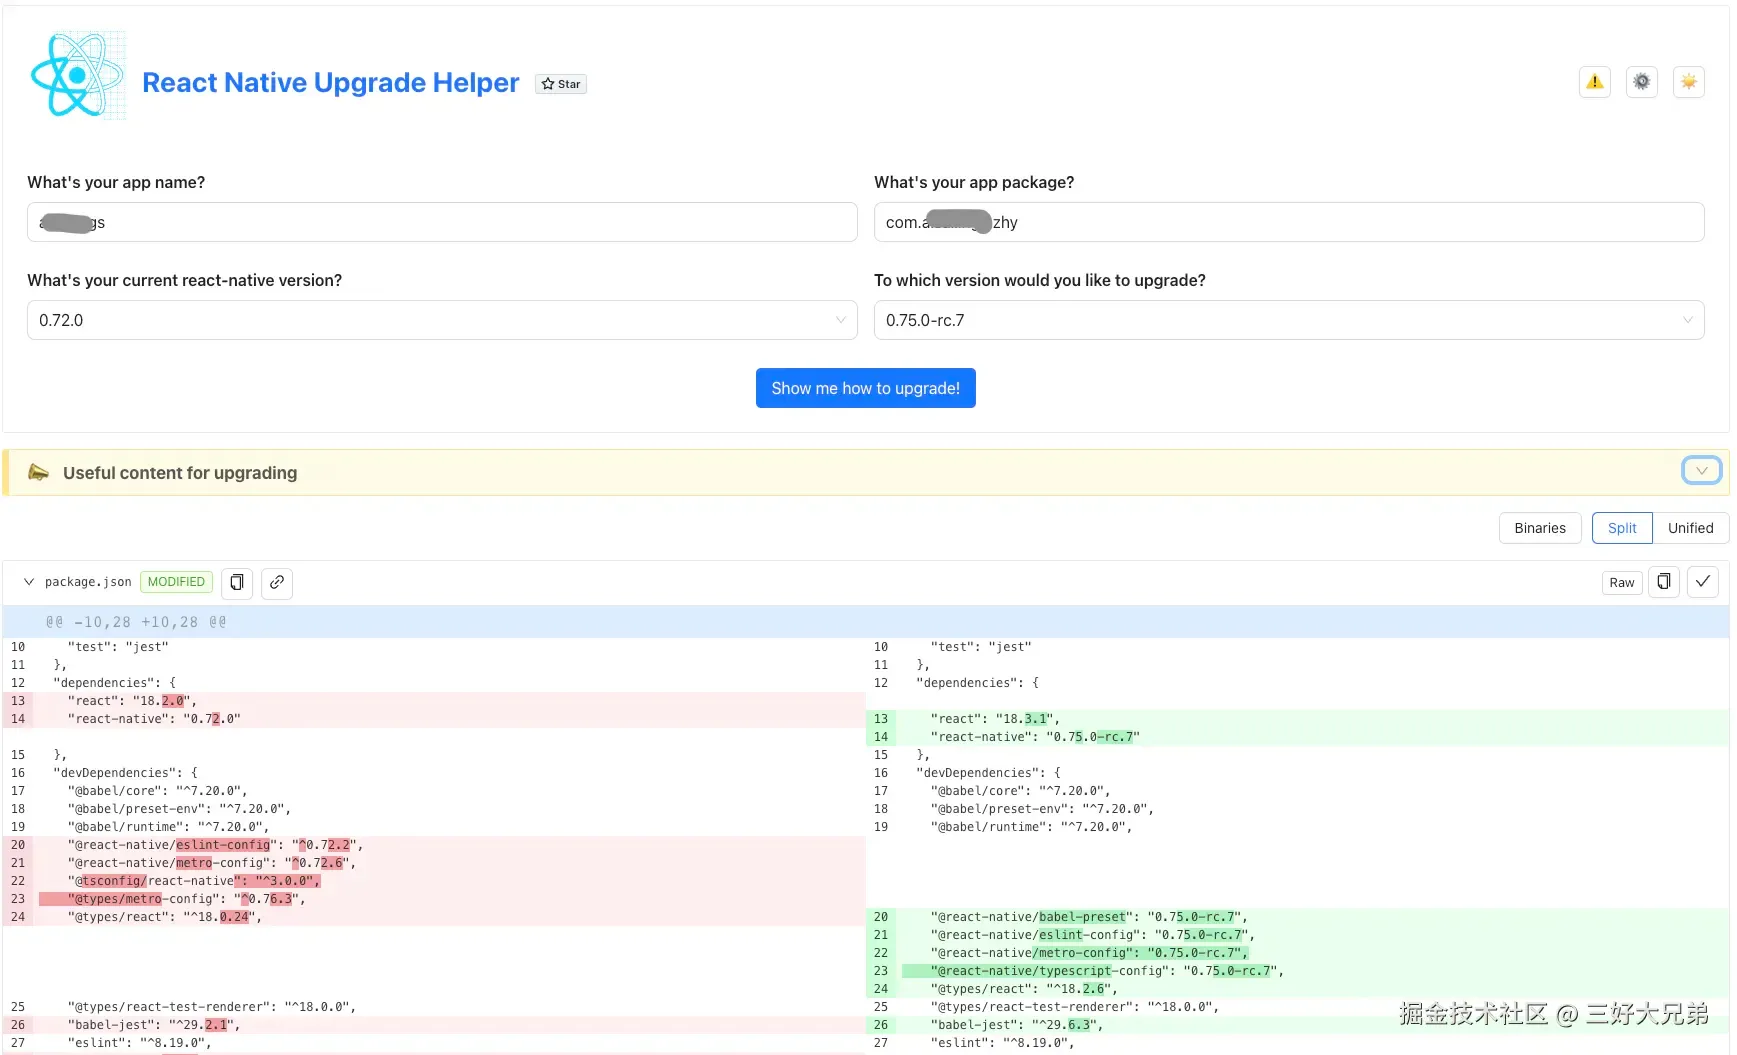Select added line "react": "18.3.1"
Image resolution: width=1737 pixels, height=1055 pixels.
coord(1297,719)
